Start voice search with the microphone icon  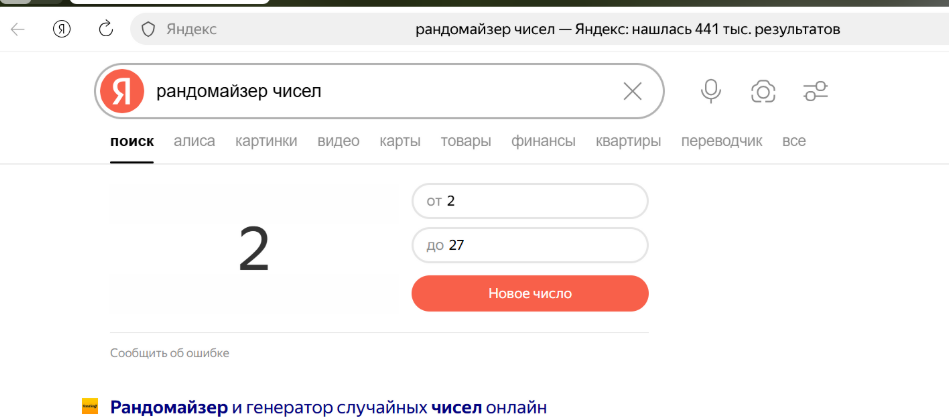711,92
